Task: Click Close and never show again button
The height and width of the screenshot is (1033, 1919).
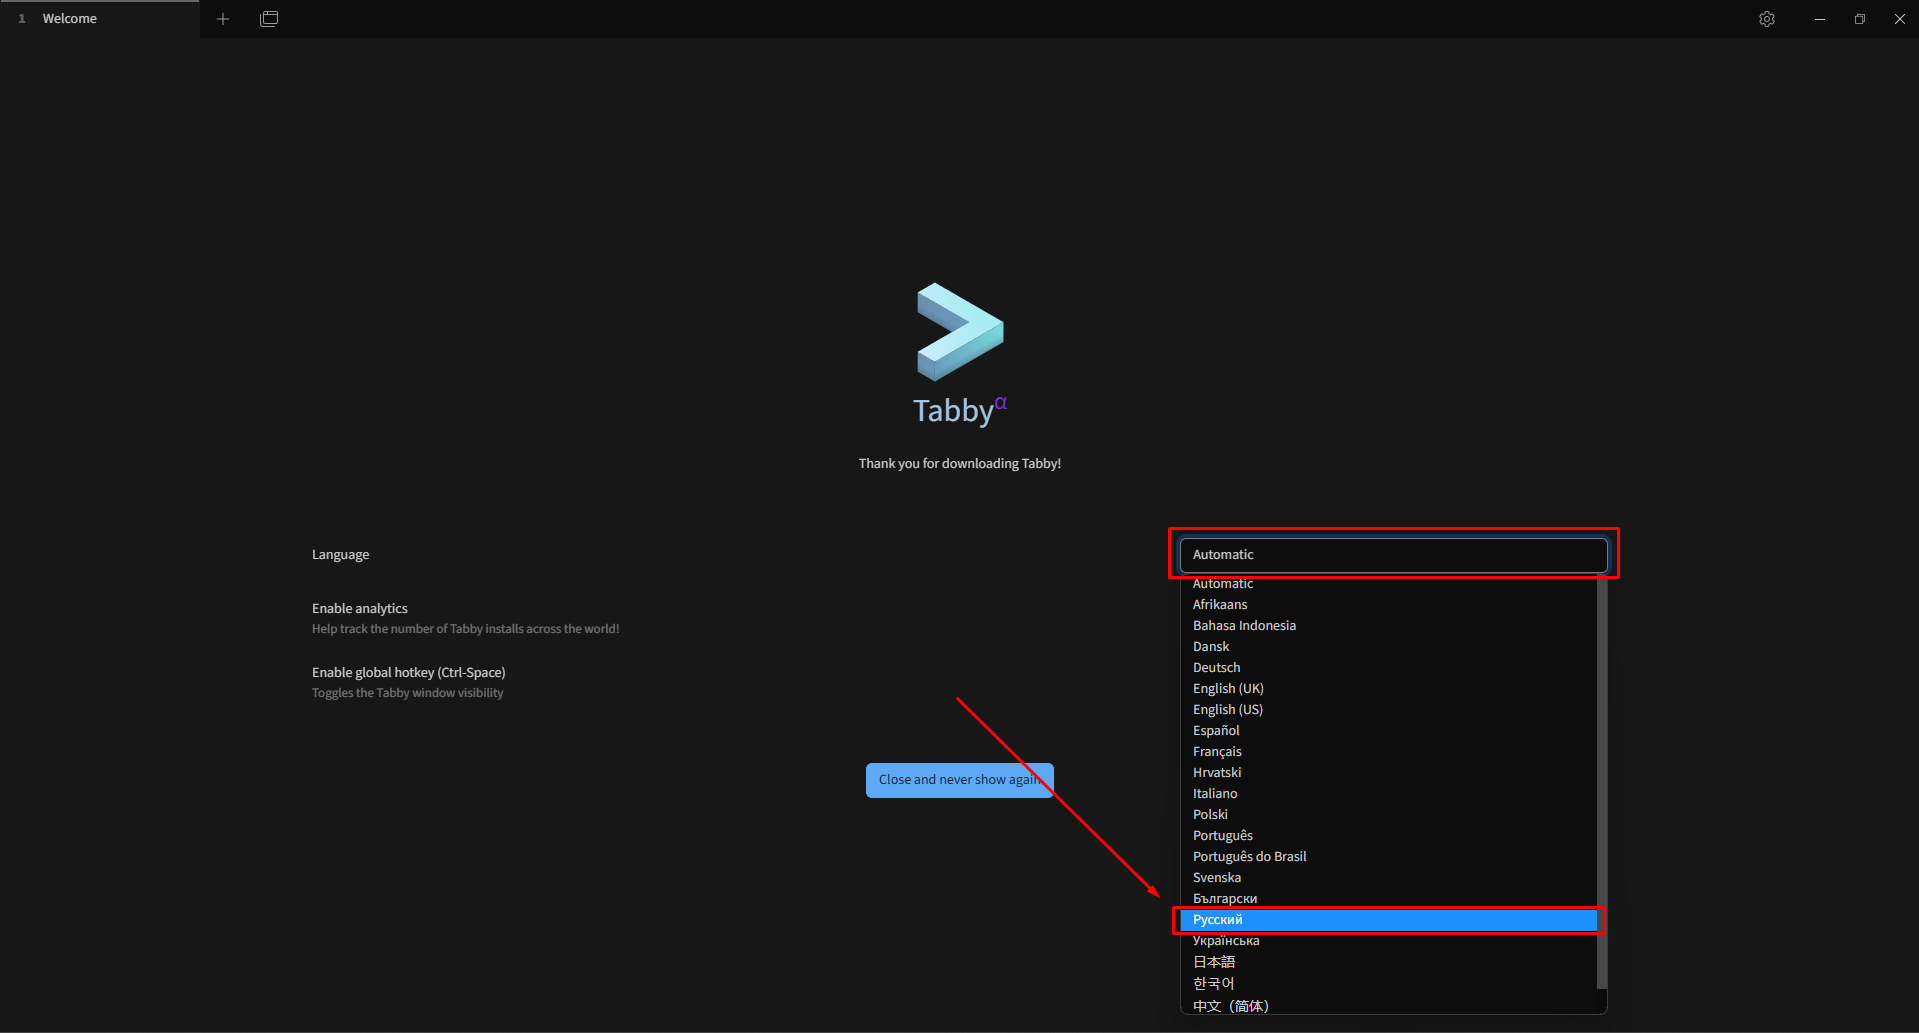Action: (960, 780)
